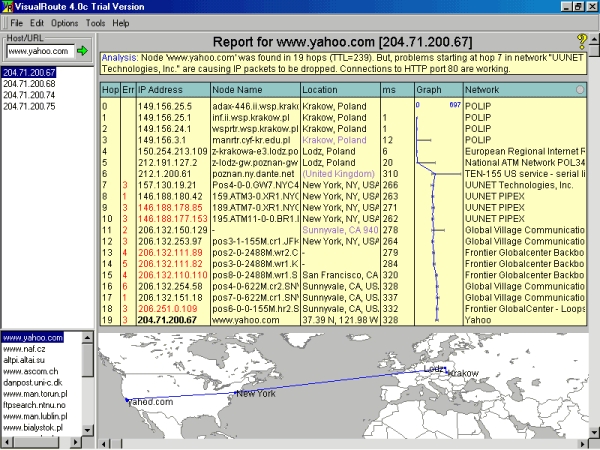
Task: Click the Krakow label on the map
Action: point(463,373)
